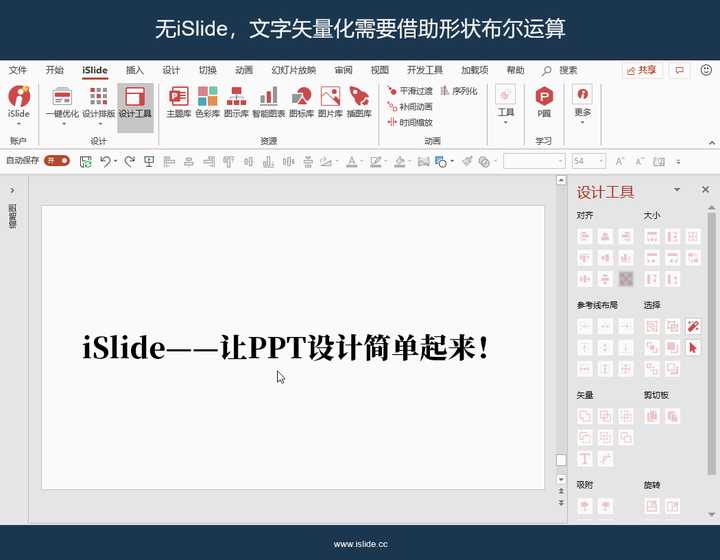Click 补间动画 animation option

click(x=410, y=106)
